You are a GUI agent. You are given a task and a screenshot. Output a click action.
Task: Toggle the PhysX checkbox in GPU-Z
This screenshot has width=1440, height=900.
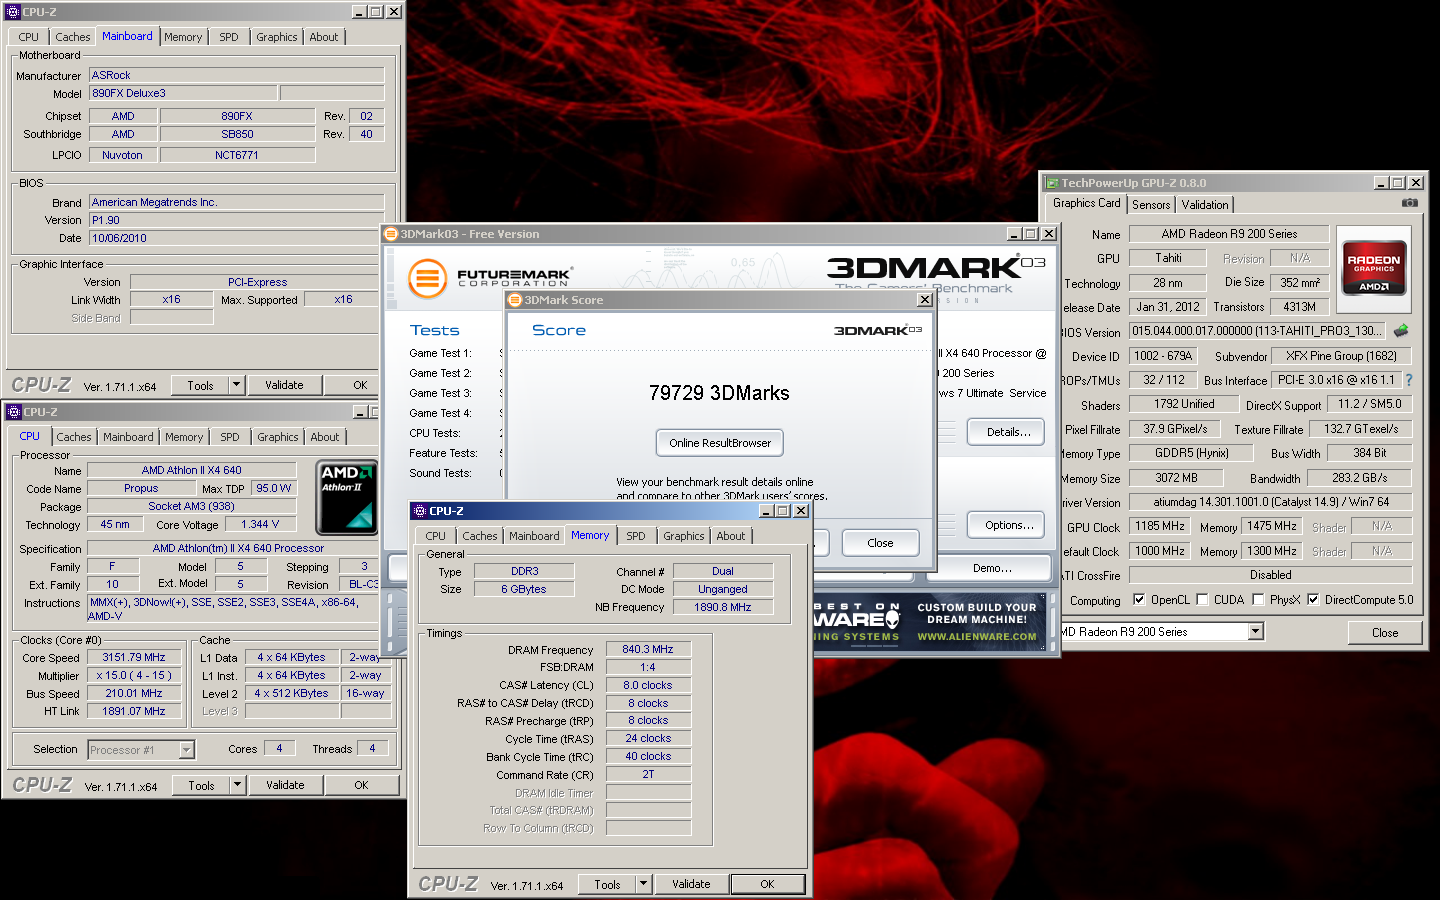coord(1258,600)
